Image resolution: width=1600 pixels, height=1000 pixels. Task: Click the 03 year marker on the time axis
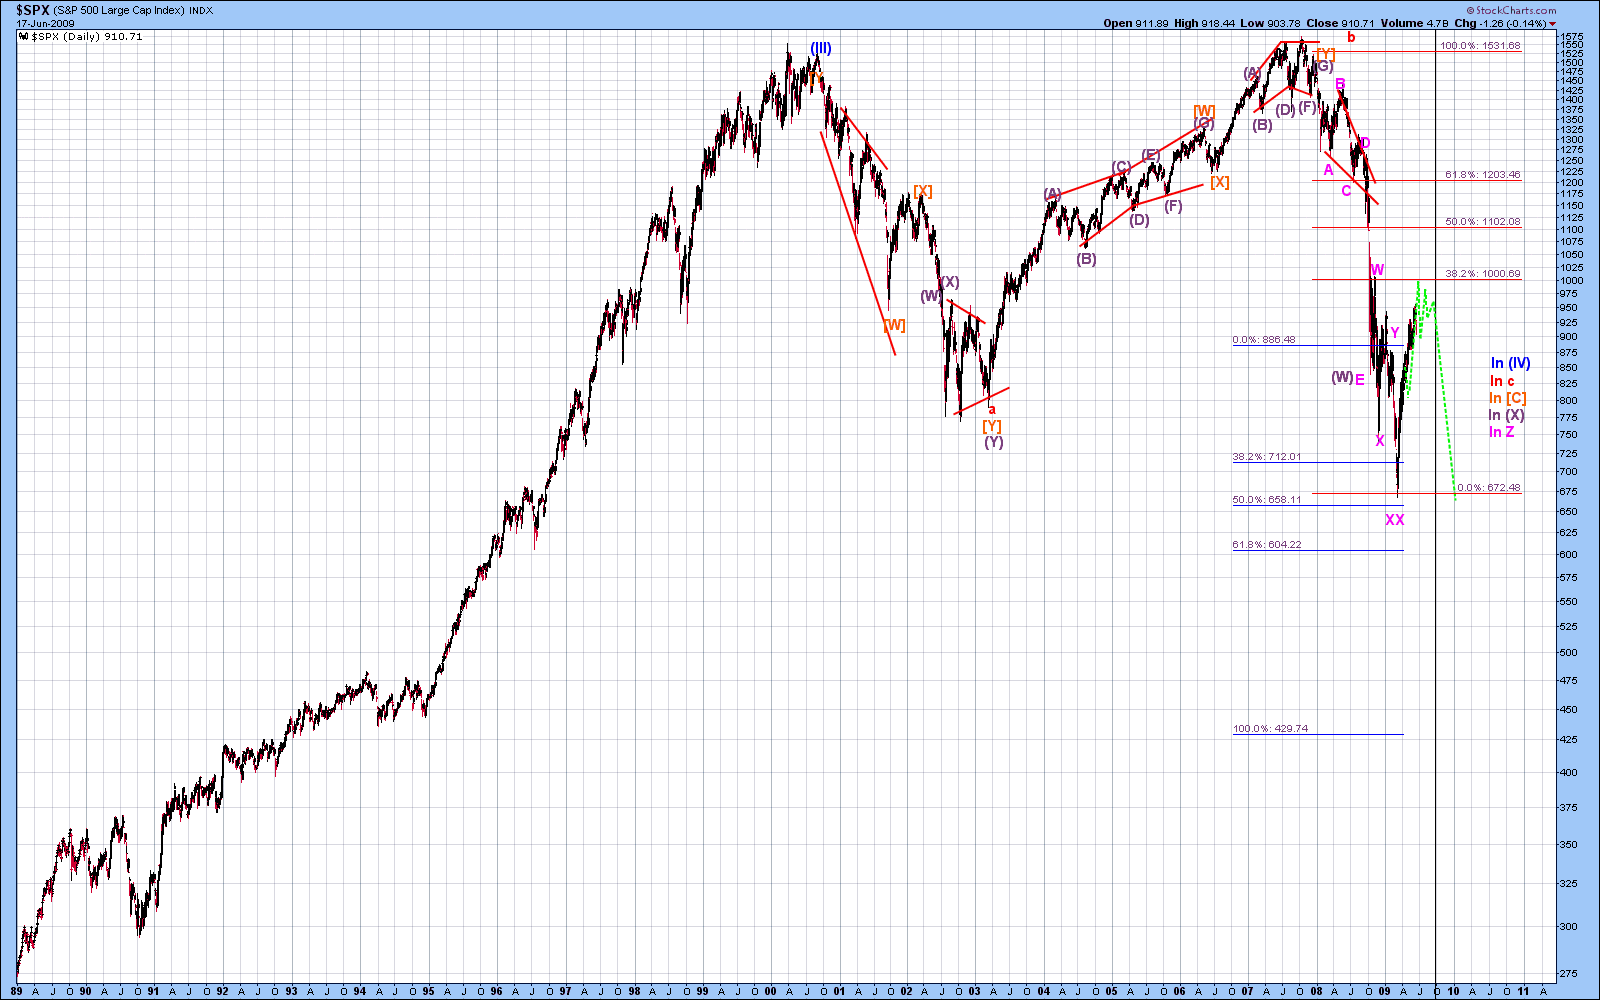(x=975, y=991)
